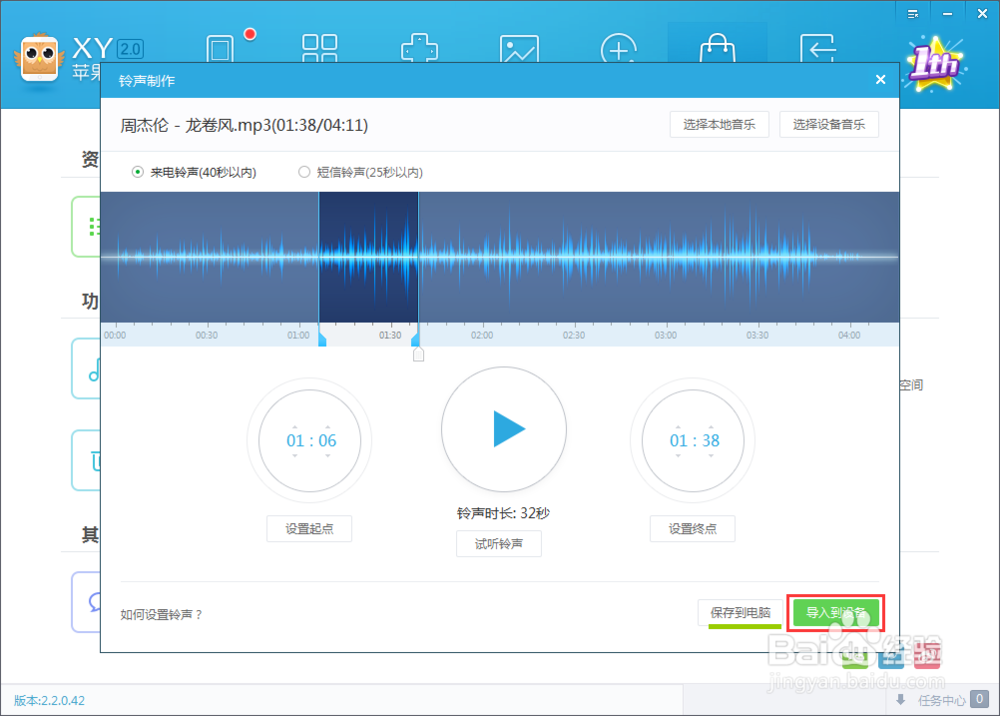Image resolution: width=1000 pixels, height=716 pixels.
Task: Increase start time seconds above 06
Action: pyautogui.click(x=328, y=427)
